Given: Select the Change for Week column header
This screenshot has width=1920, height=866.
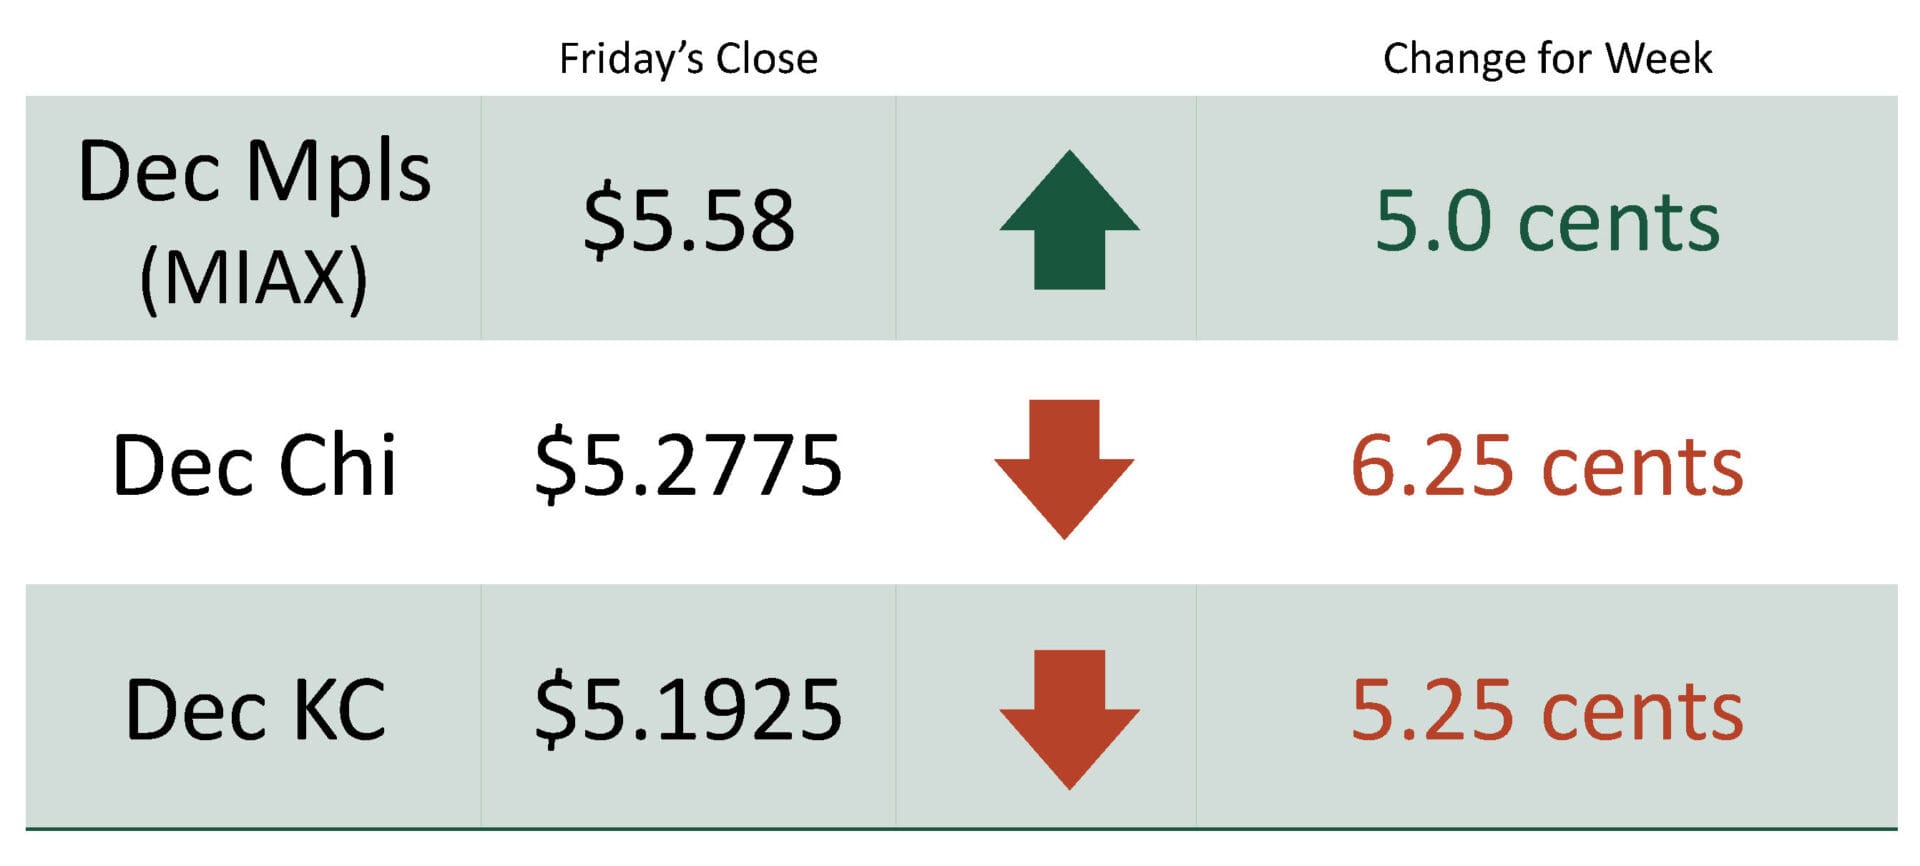Looking at the screenshot, I should pos(1547,59).
